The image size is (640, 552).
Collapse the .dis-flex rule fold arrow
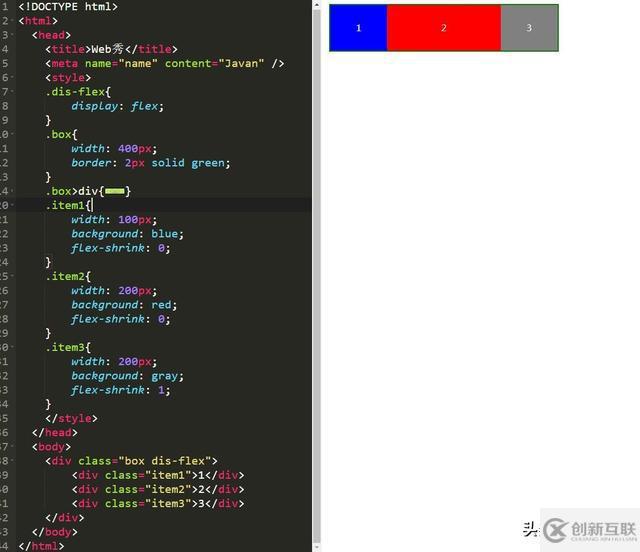point(12,92)
